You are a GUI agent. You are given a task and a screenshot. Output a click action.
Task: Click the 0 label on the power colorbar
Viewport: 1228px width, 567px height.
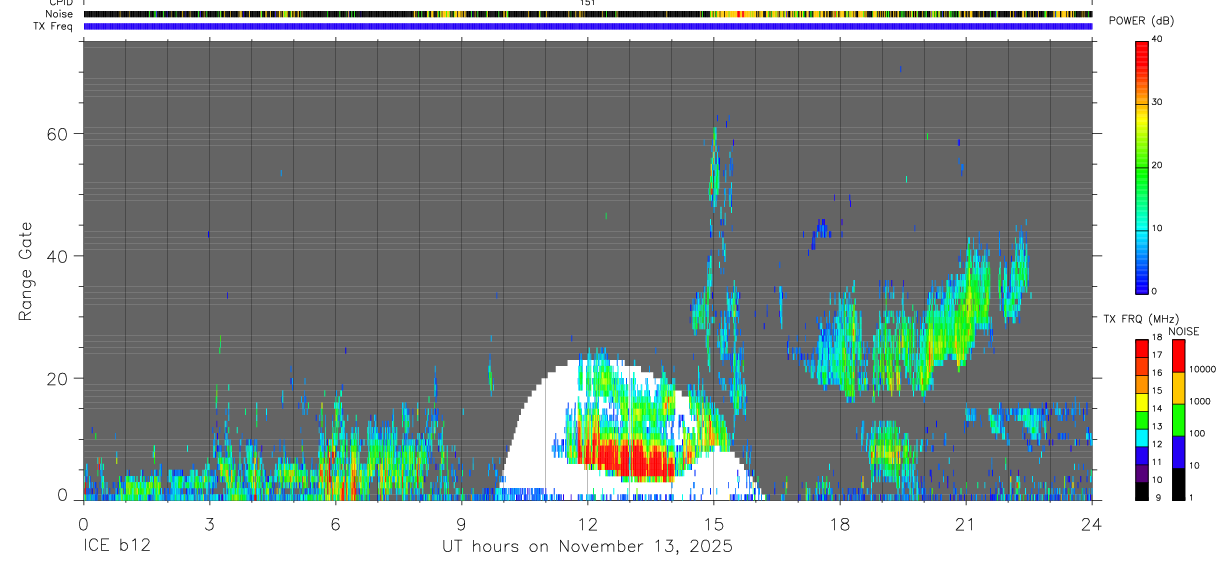[x=1154, y=291]
